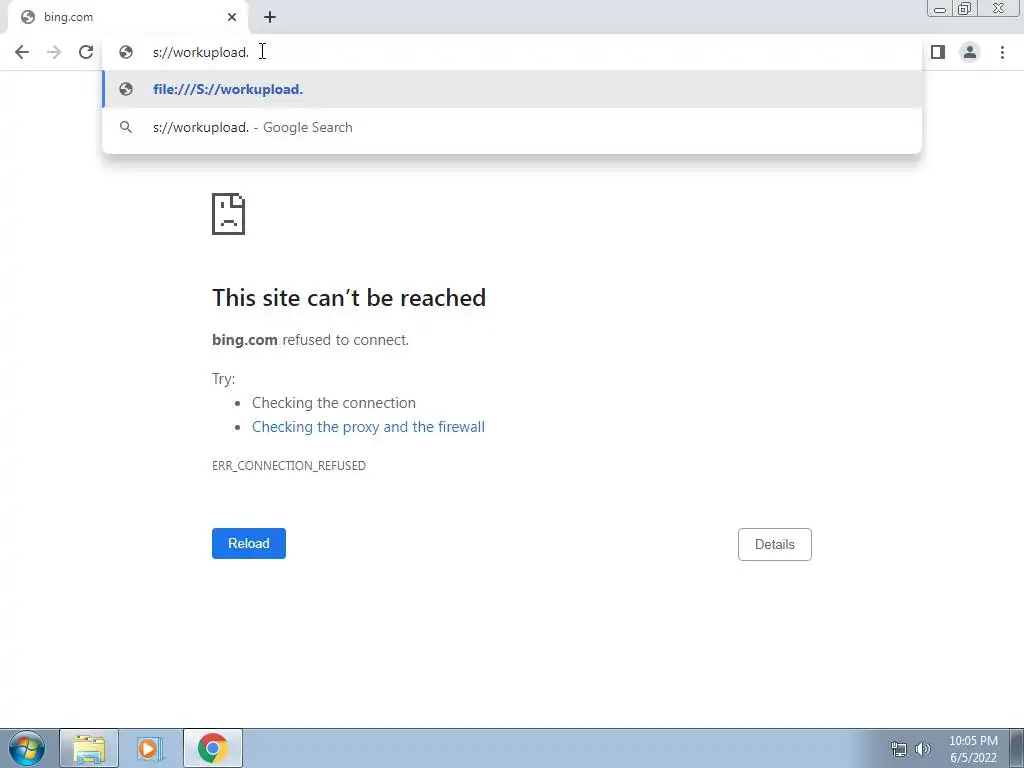Open the Chrome three-dot menu
This screenshot has width=1024, height=768.
point(1002,52)
